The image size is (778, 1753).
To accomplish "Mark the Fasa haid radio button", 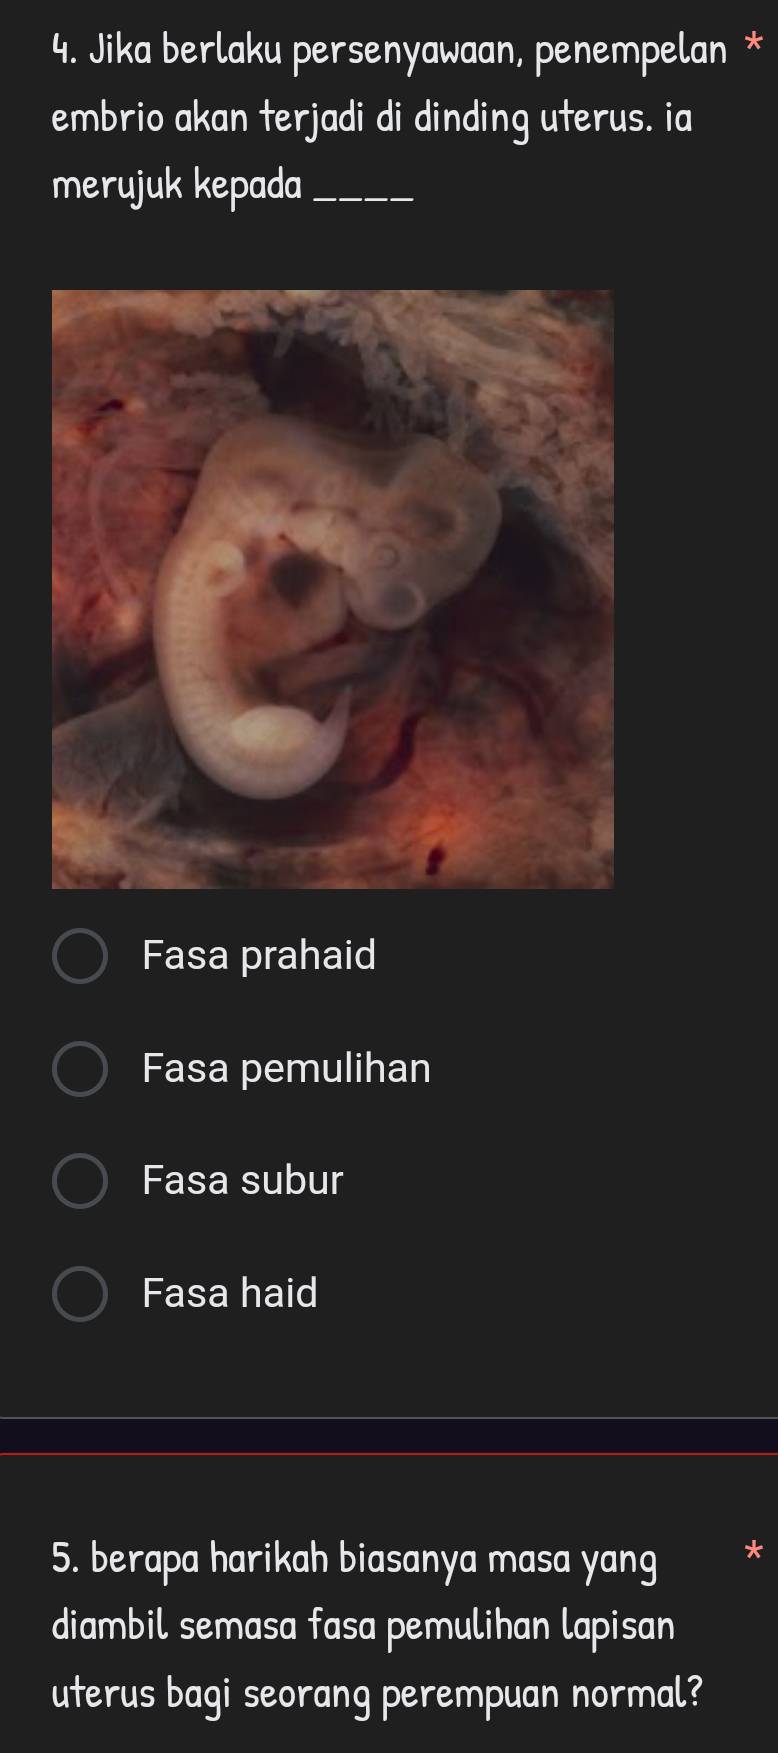I will point(79,1294).
